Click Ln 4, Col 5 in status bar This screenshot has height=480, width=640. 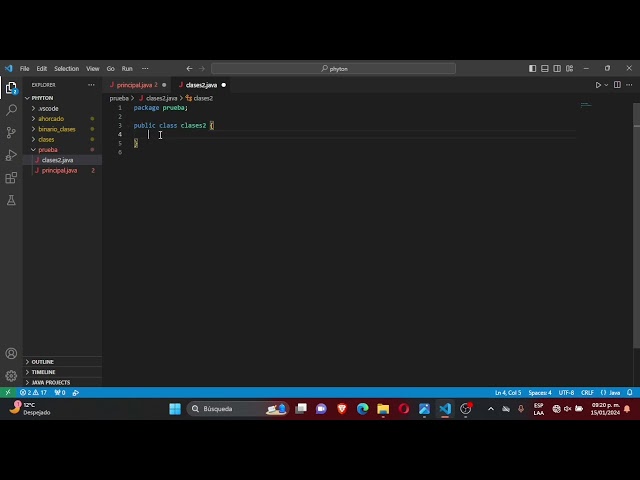point(508,392)
